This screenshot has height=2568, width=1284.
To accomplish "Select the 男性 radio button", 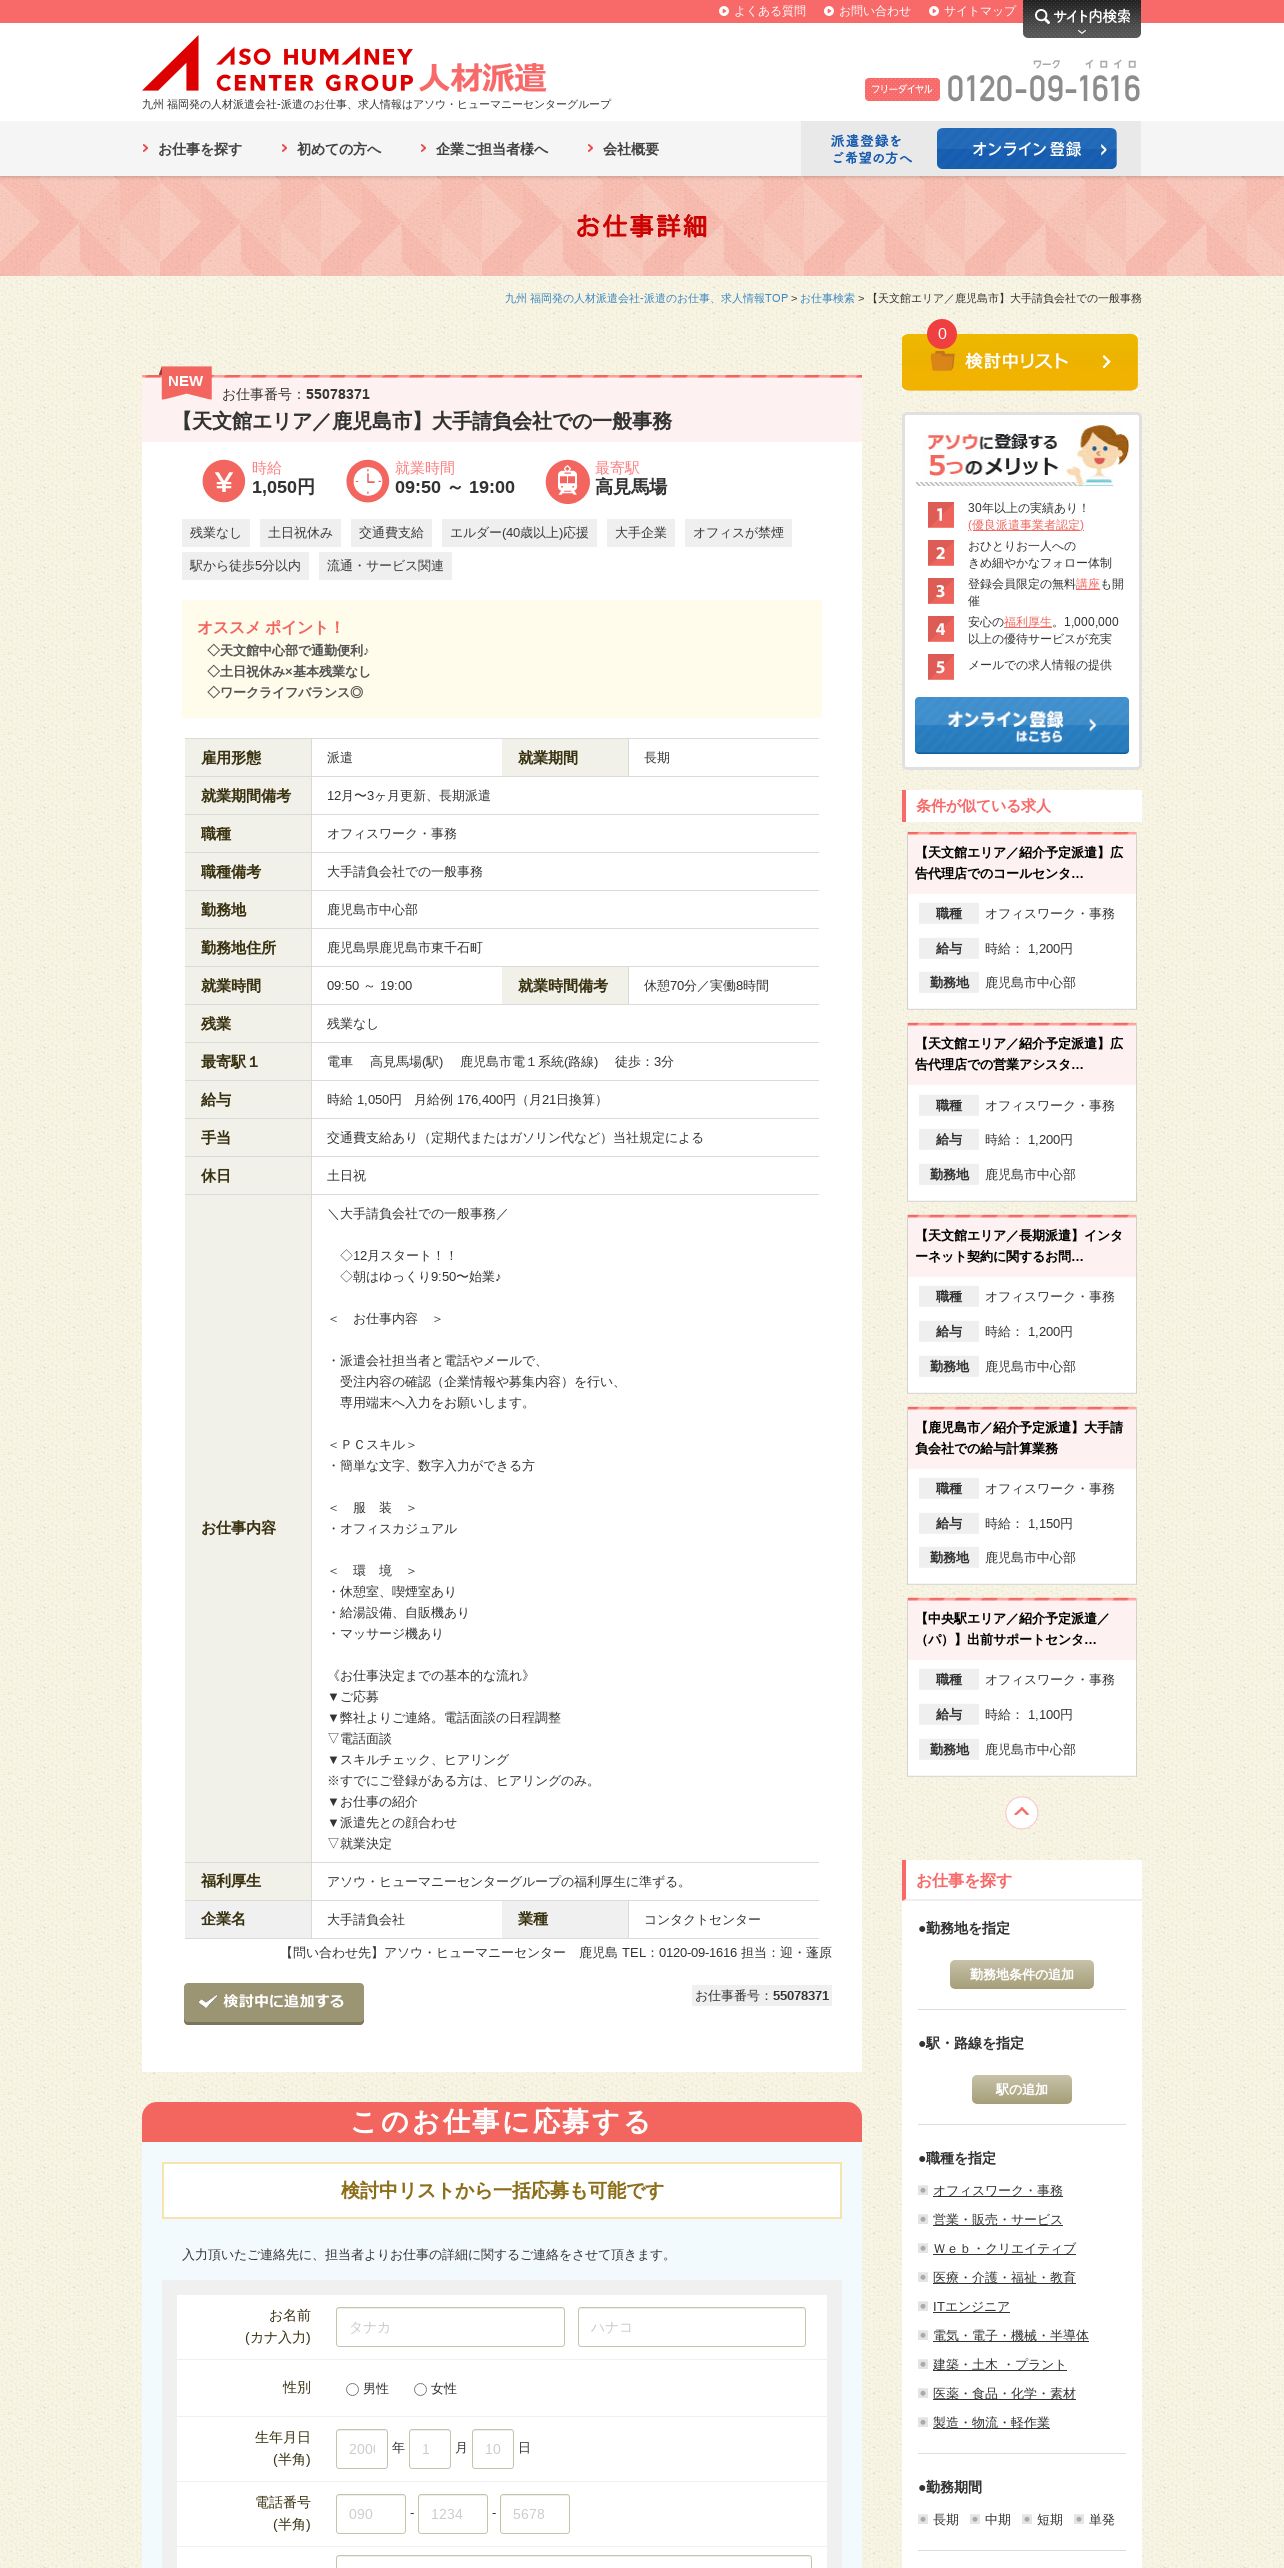I will (352, 2389).
